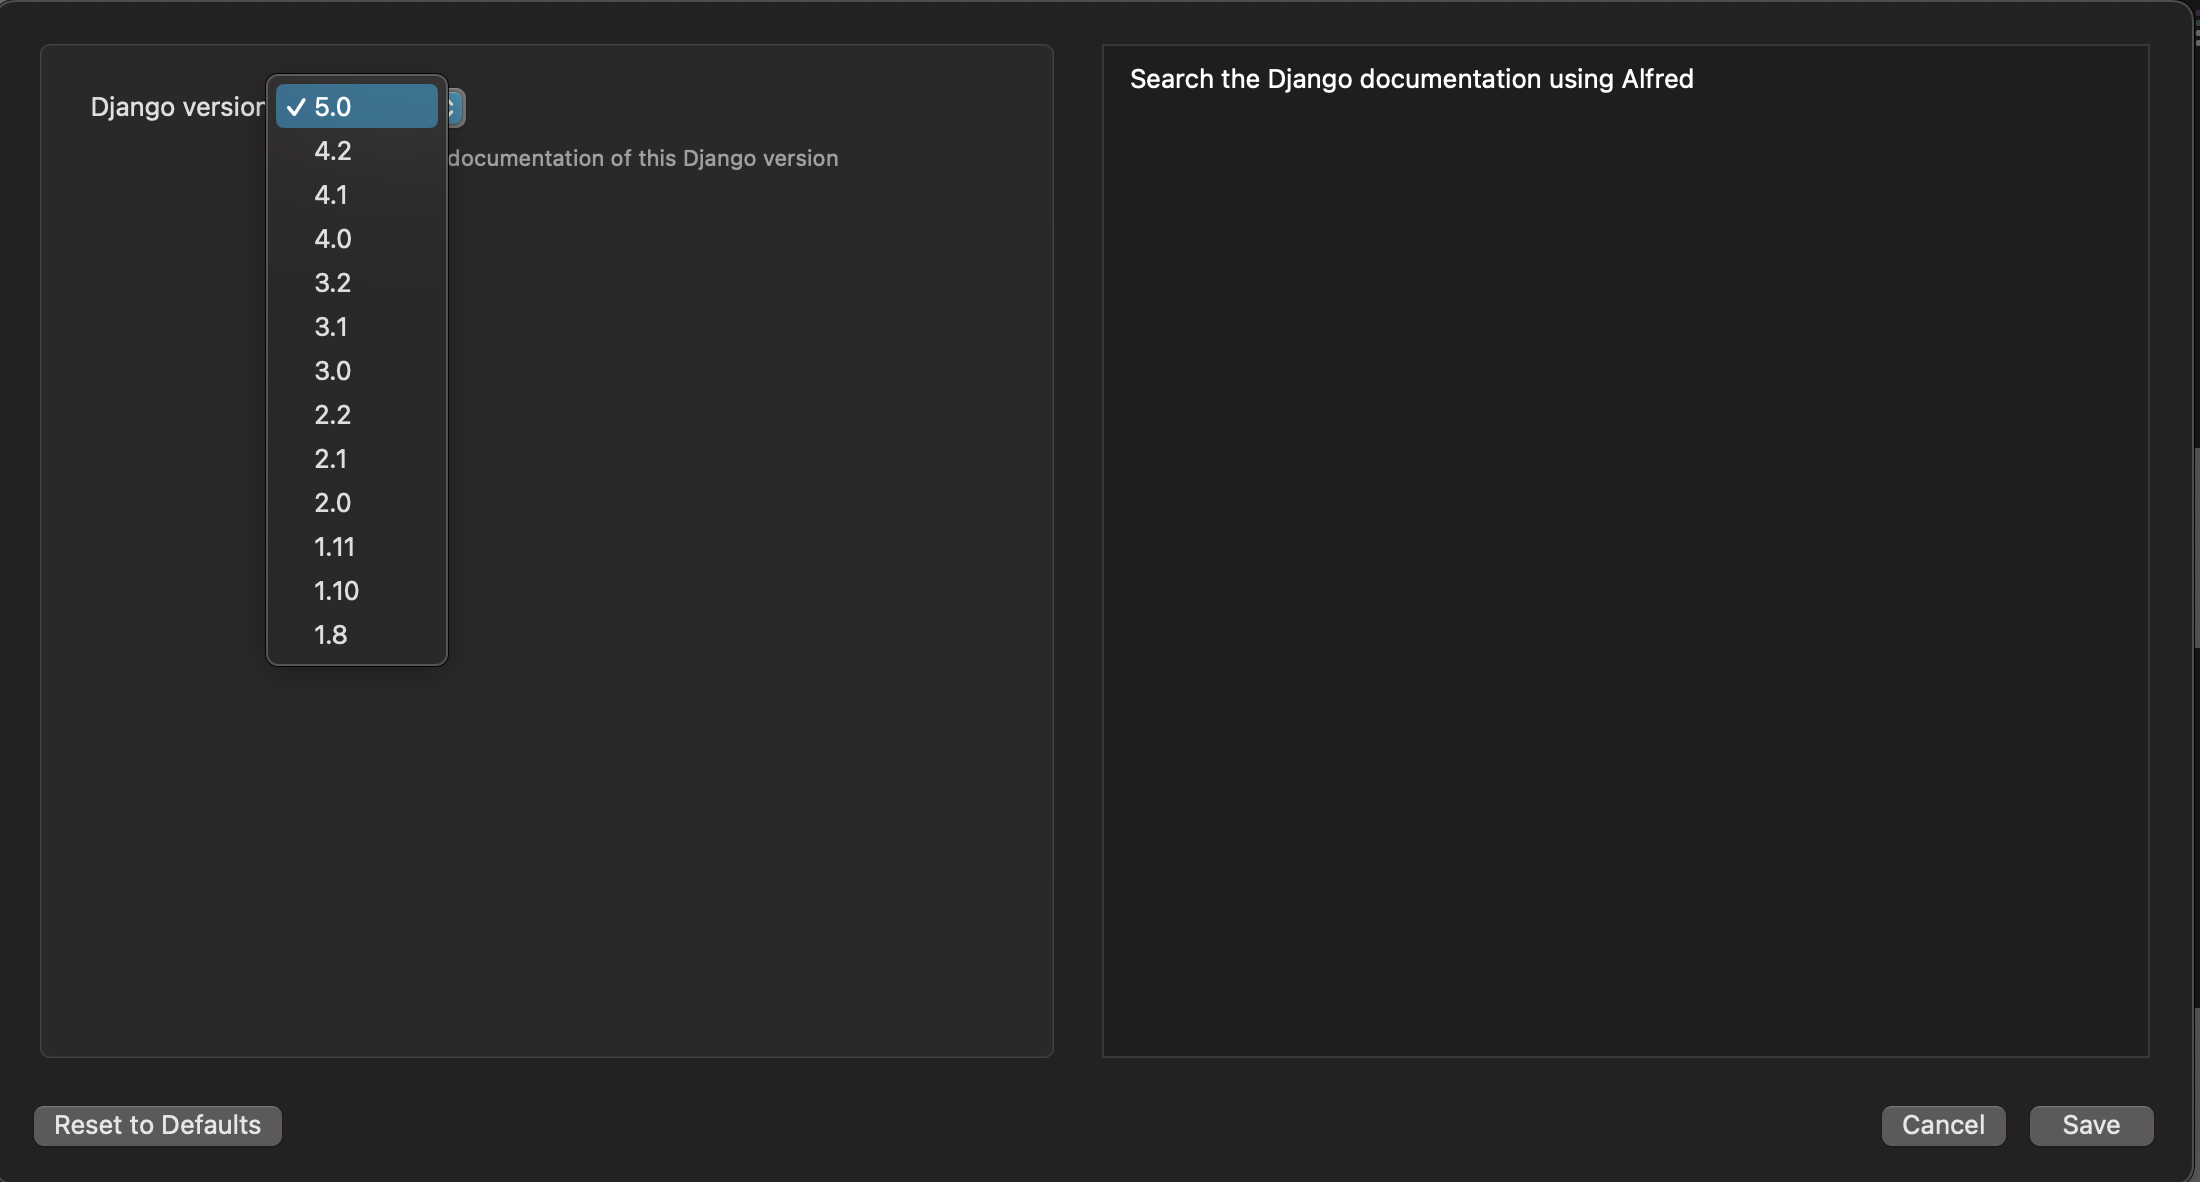Screen dimensions: 2200x1182
Task: Click the workflow description text
Action: (x=1411, y=79)
